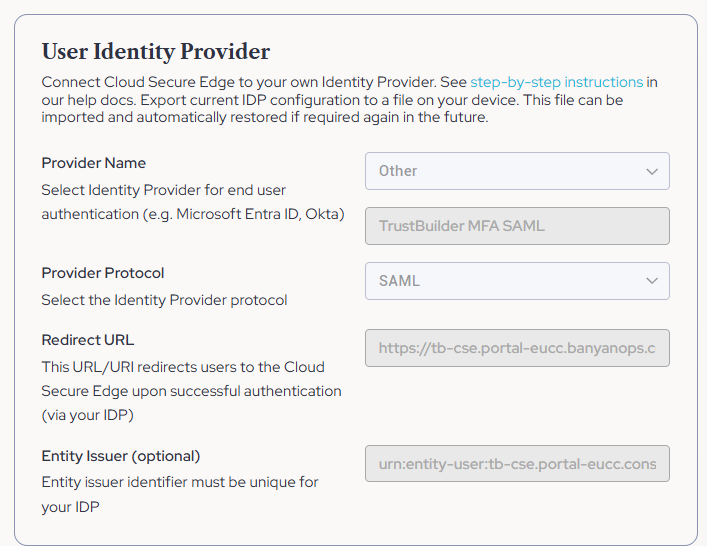Screen dimensions: 707x546
Task: Select the Entity Issuer urn text field
Action: 517,464
